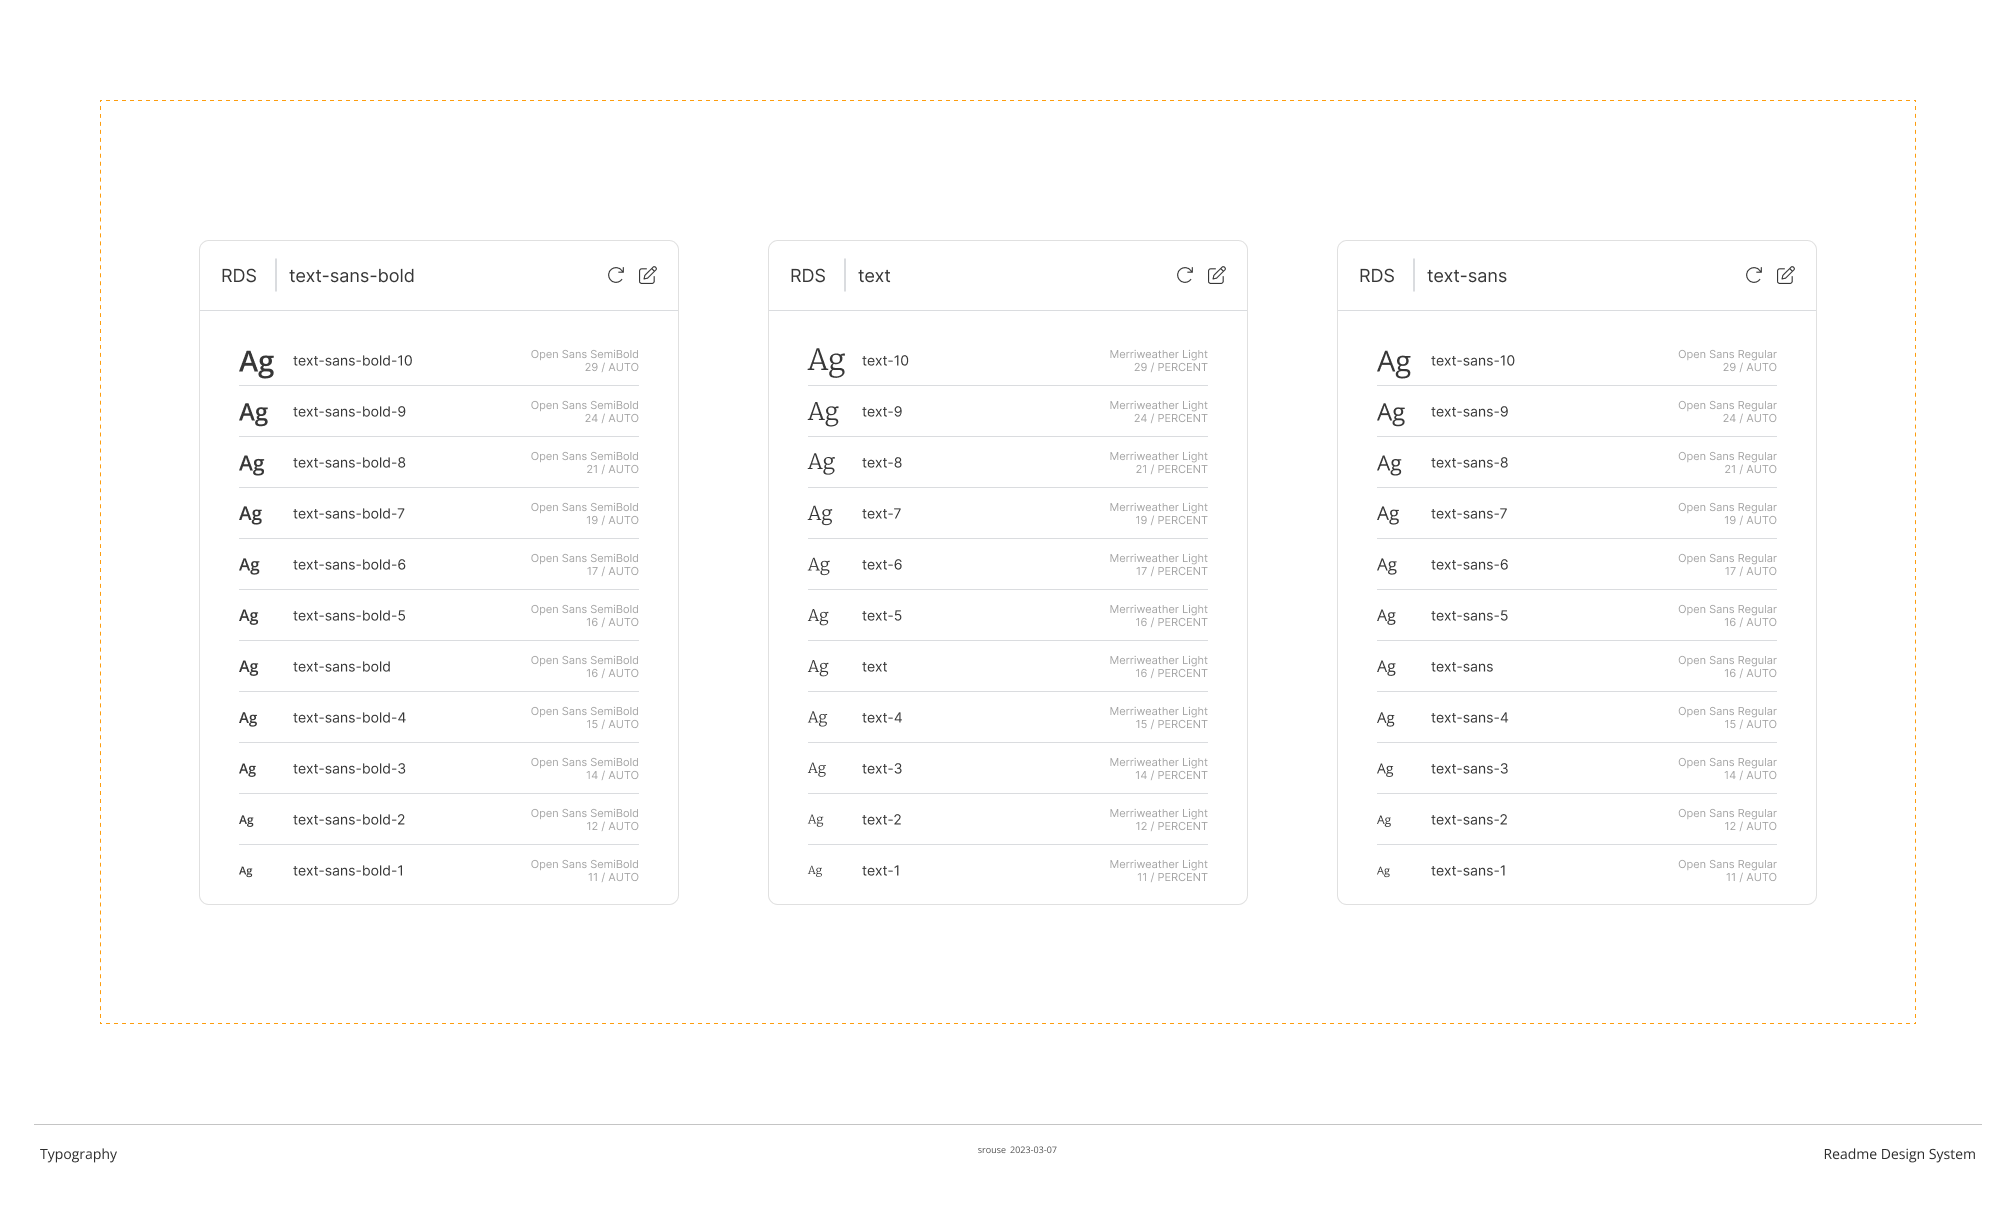This screenshot has width=2016, height=1224.
Task: Click Readme Design System footer text
Action: (1898, 1154)
